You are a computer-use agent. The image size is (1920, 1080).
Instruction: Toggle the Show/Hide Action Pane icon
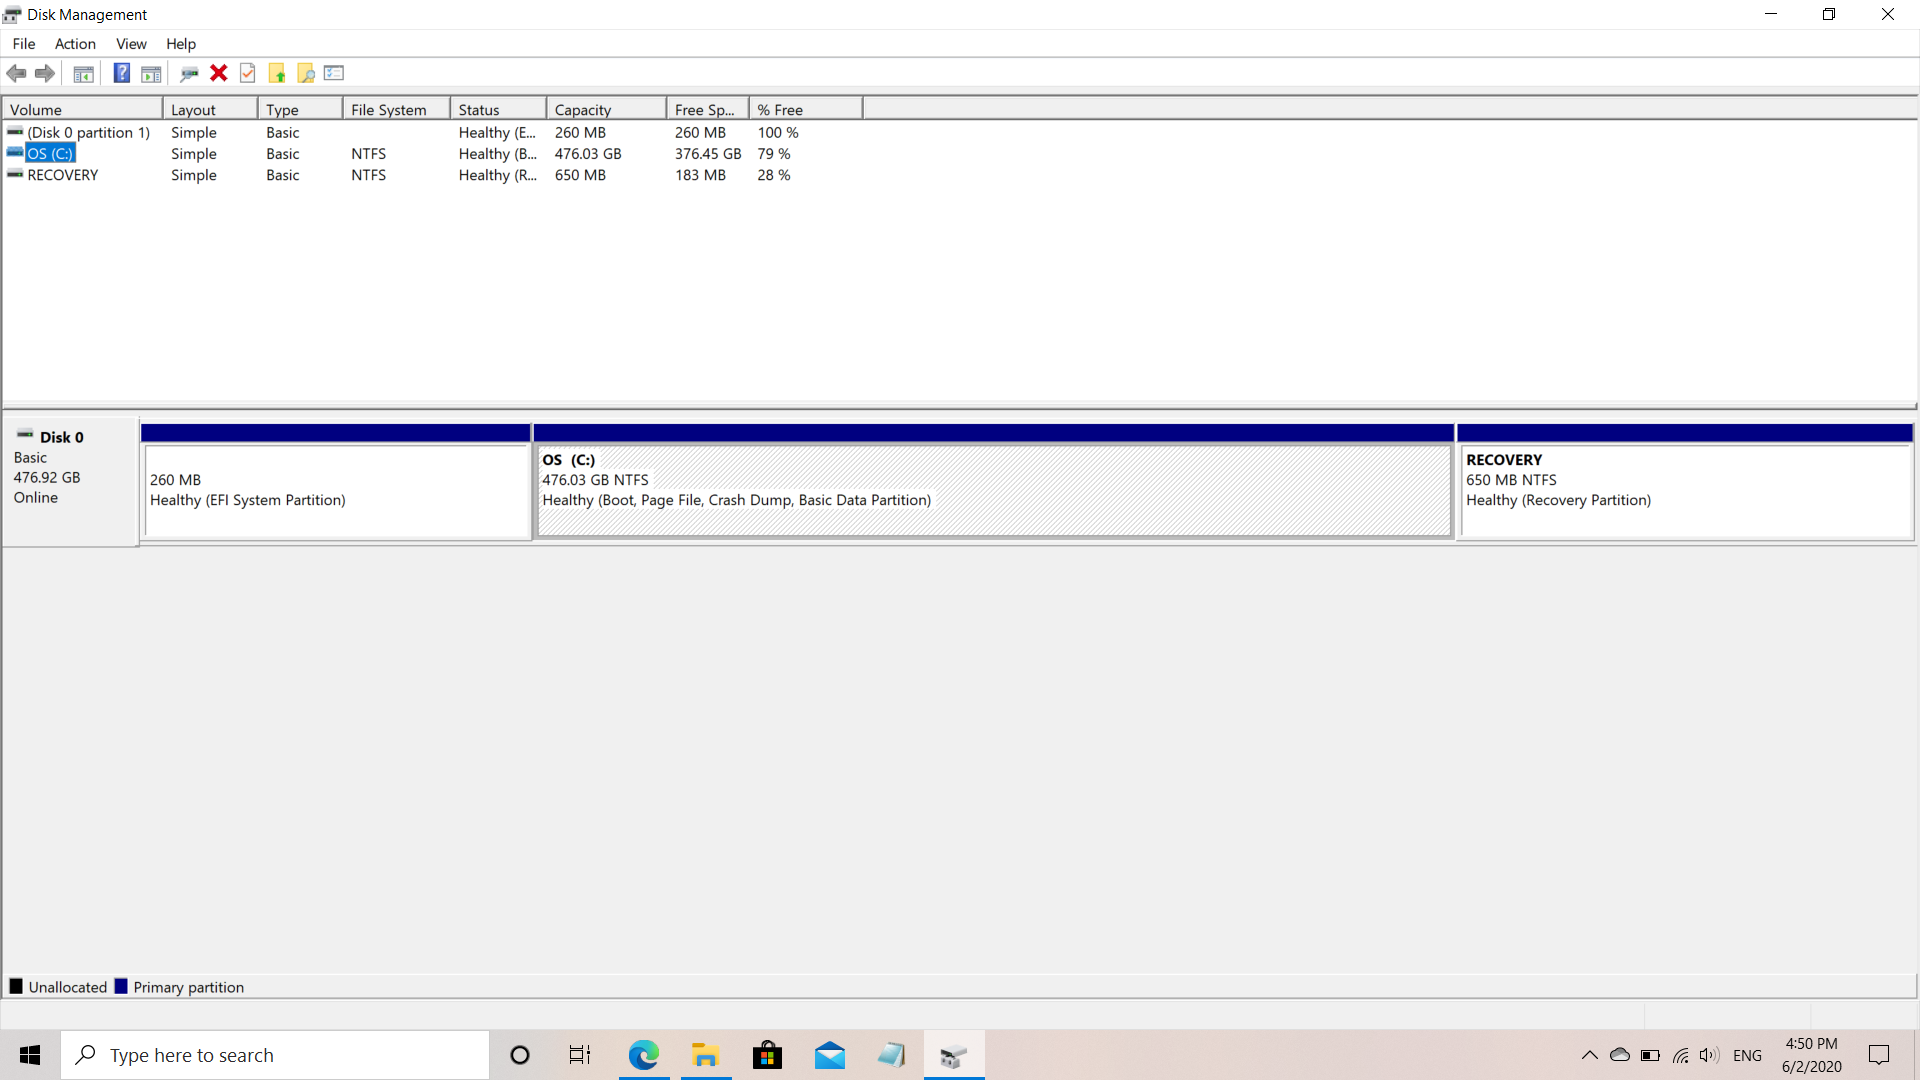pos(150,72)
